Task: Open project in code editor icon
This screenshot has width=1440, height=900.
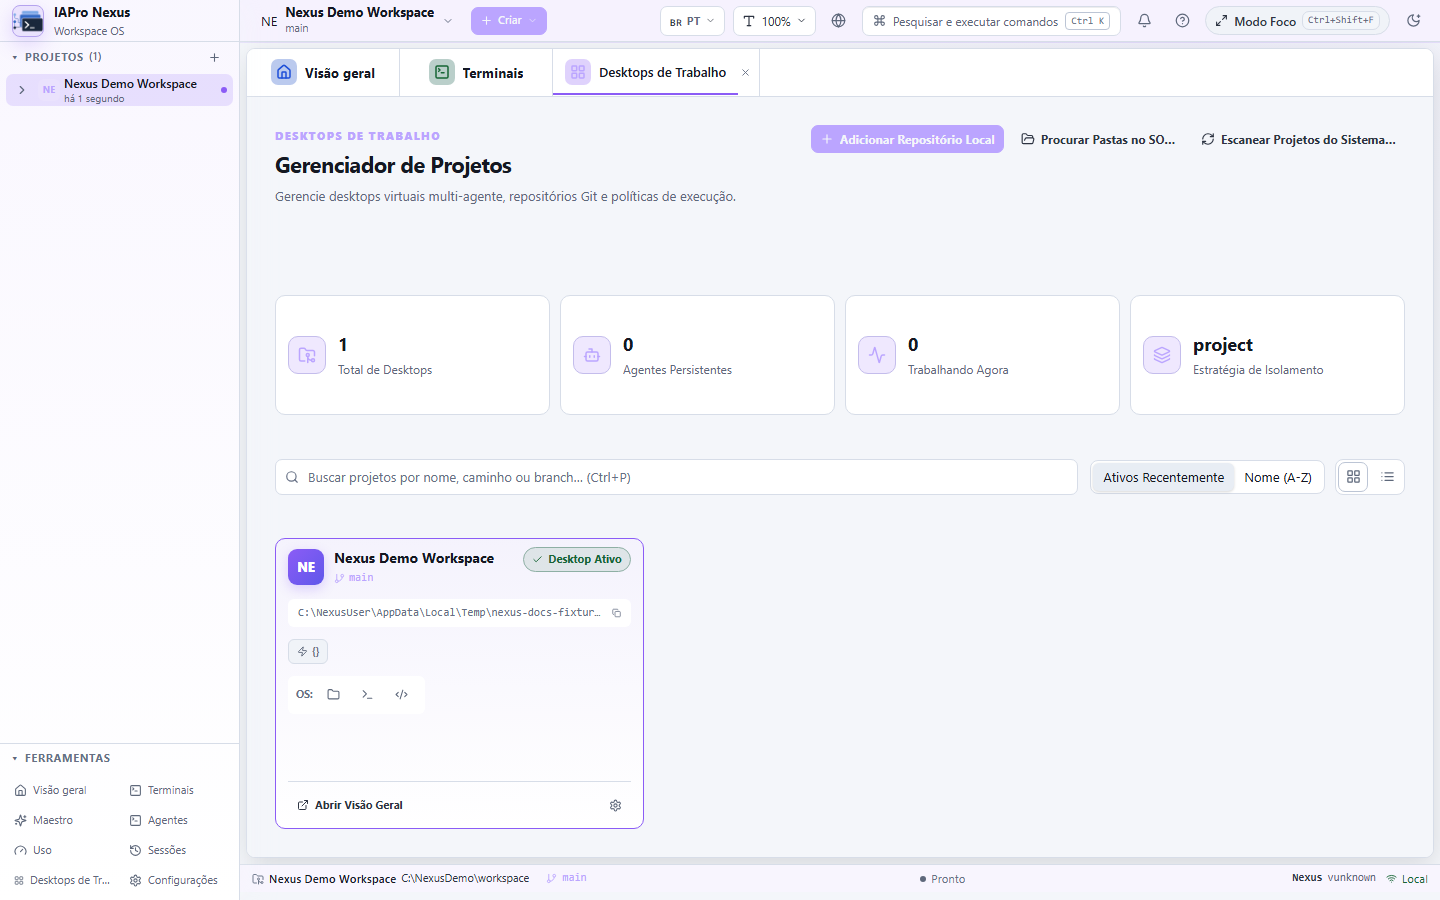Action: point(401,694)
